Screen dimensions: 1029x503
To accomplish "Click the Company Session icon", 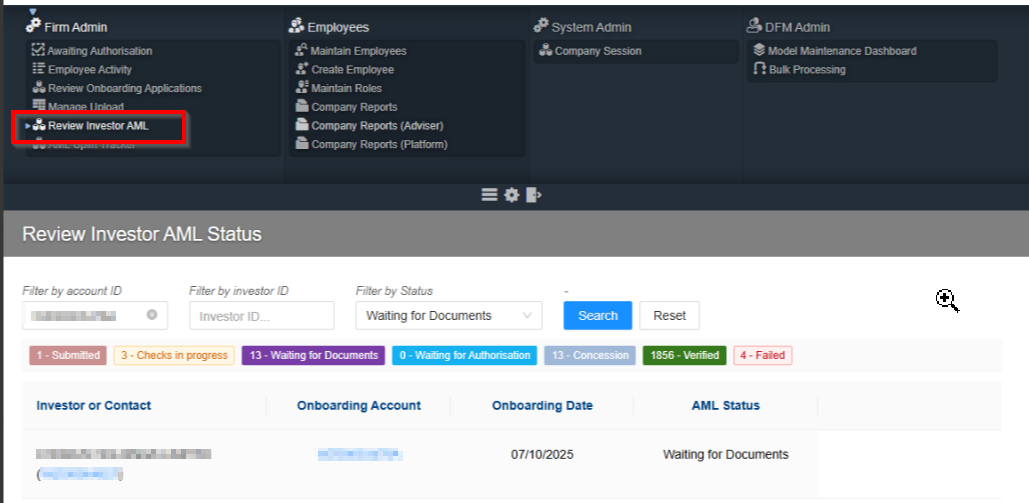I will pyautogui.click(x=545, y=50).
